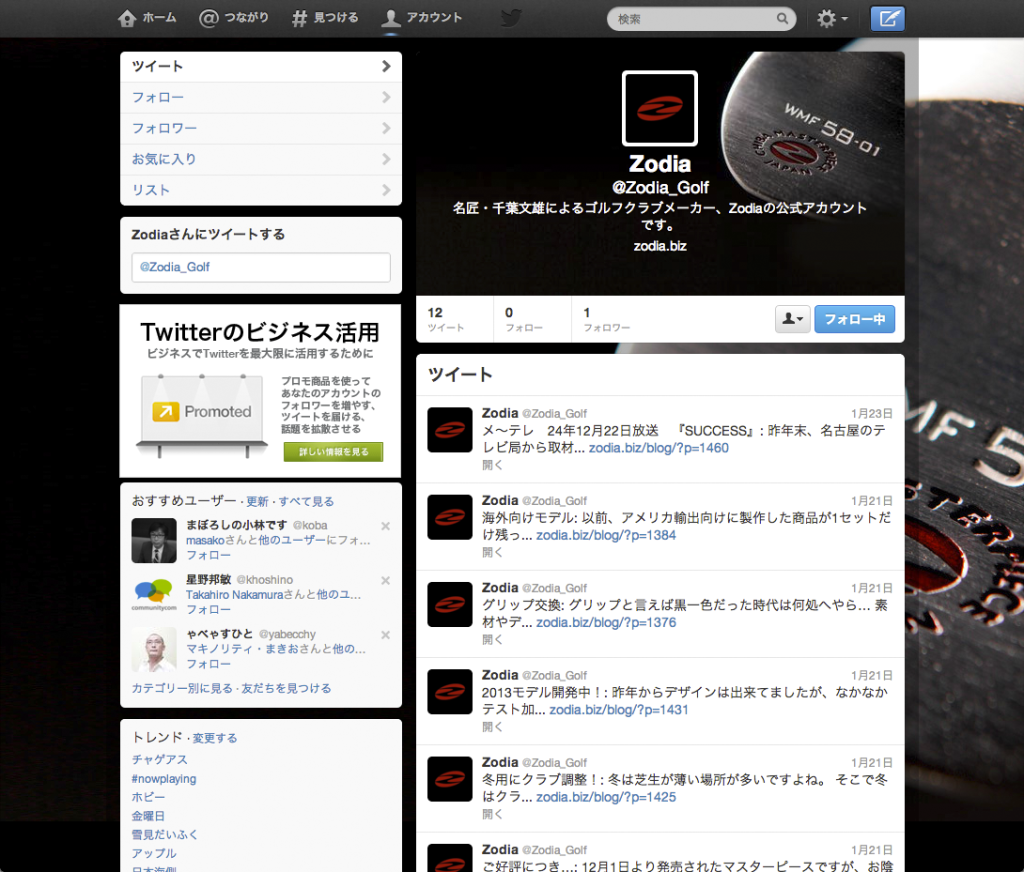Open link zodia.biz/blog/?p=1376
This screenshot has height=872, width=1024.
coord(606,622)
